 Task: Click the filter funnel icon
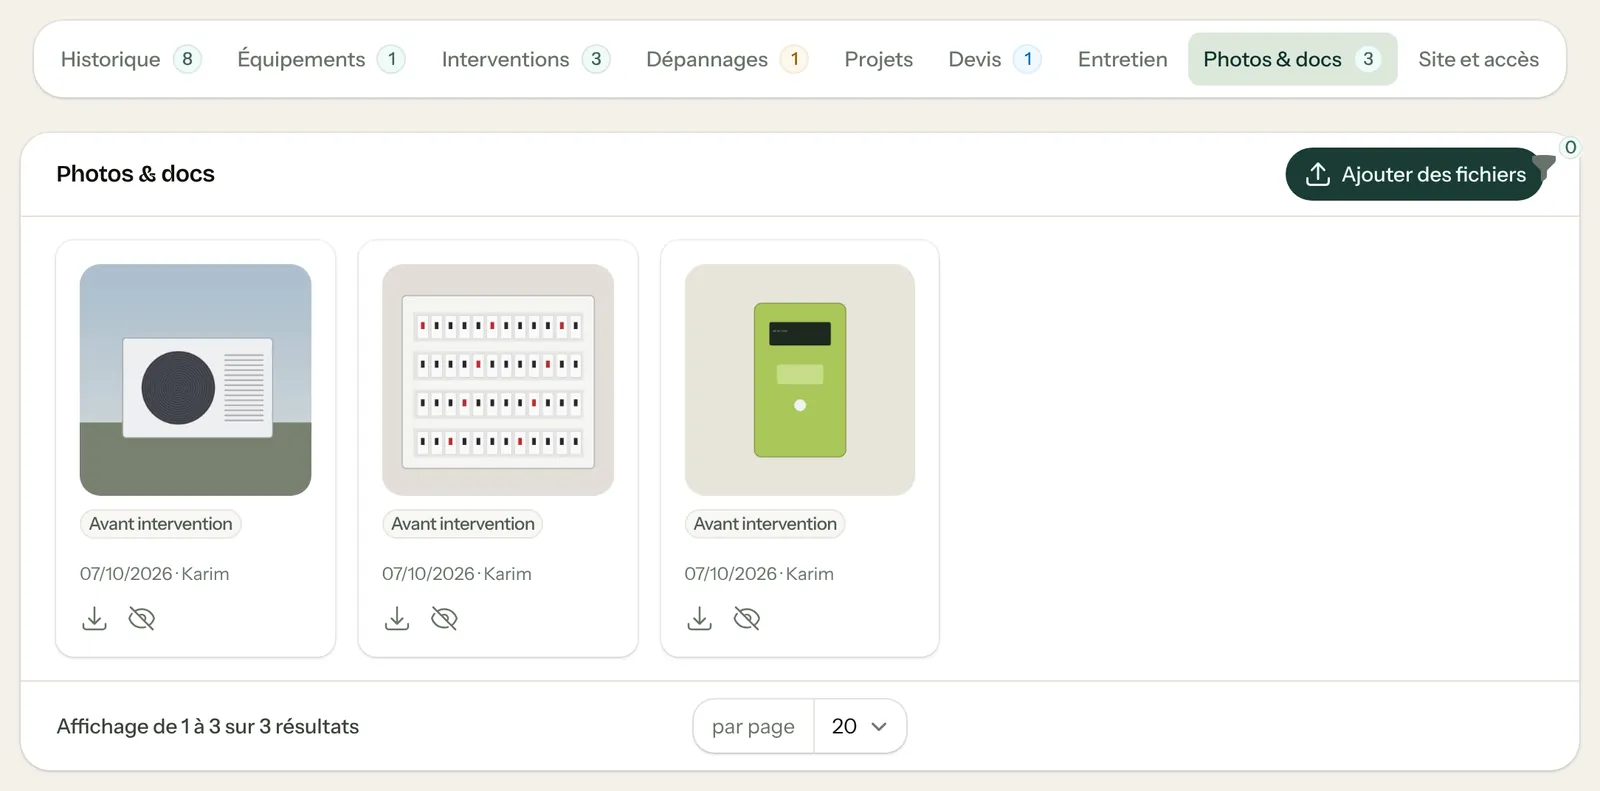coord(1545,165)
